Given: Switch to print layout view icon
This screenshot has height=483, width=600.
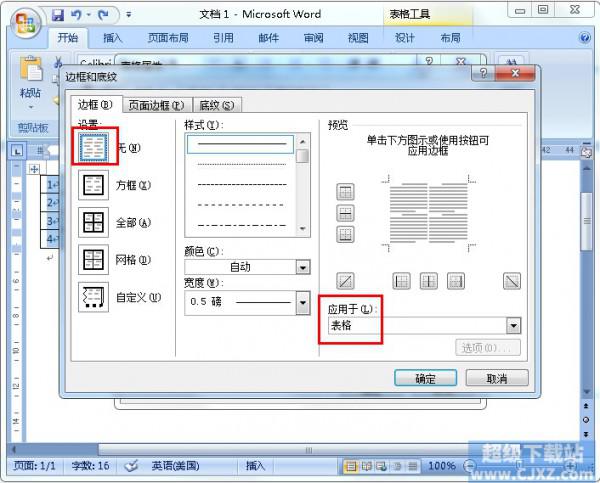Looking at the screenshot, I should tap(351, 466).
